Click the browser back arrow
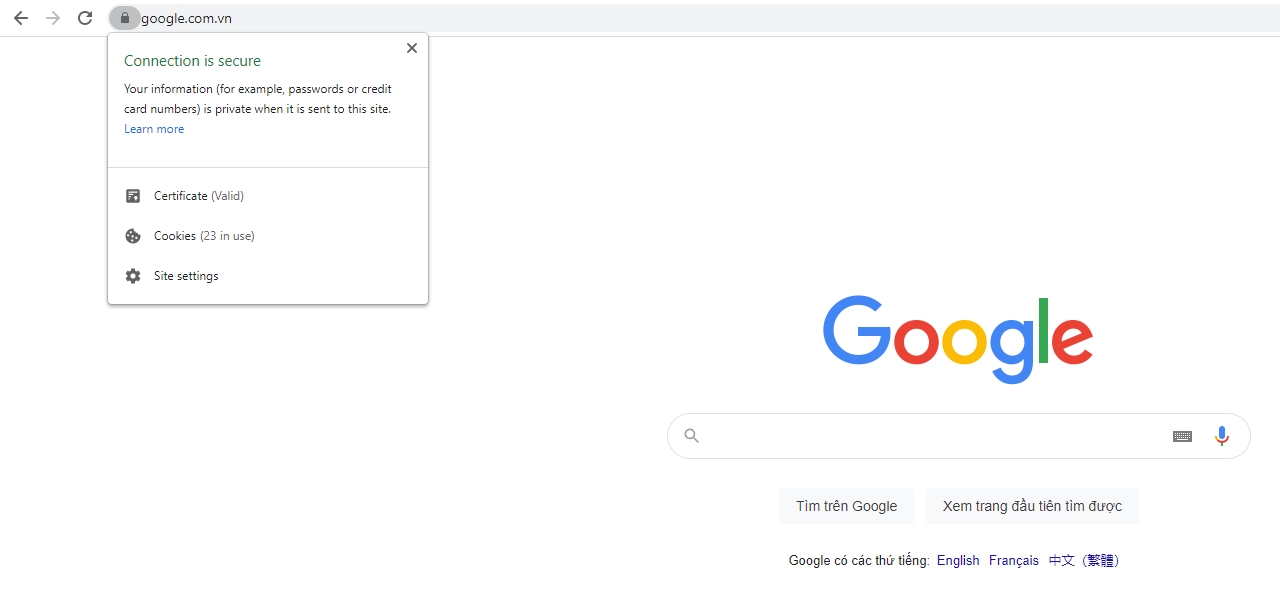Viewport: 1280px width, 594px height. pyautogui.click(x=21, y=18)
